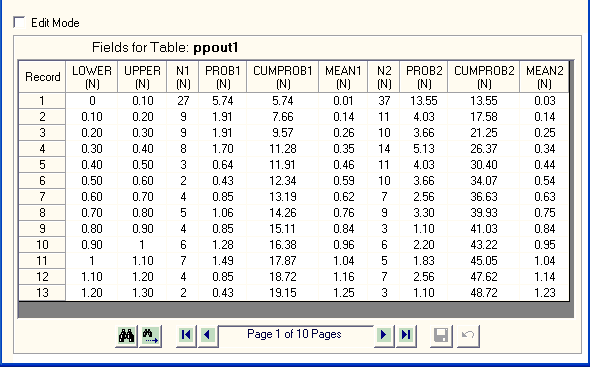Viewport: 590px width, 367px height.
Task: Click the find next binoculars icon
Action: point(151,335)
